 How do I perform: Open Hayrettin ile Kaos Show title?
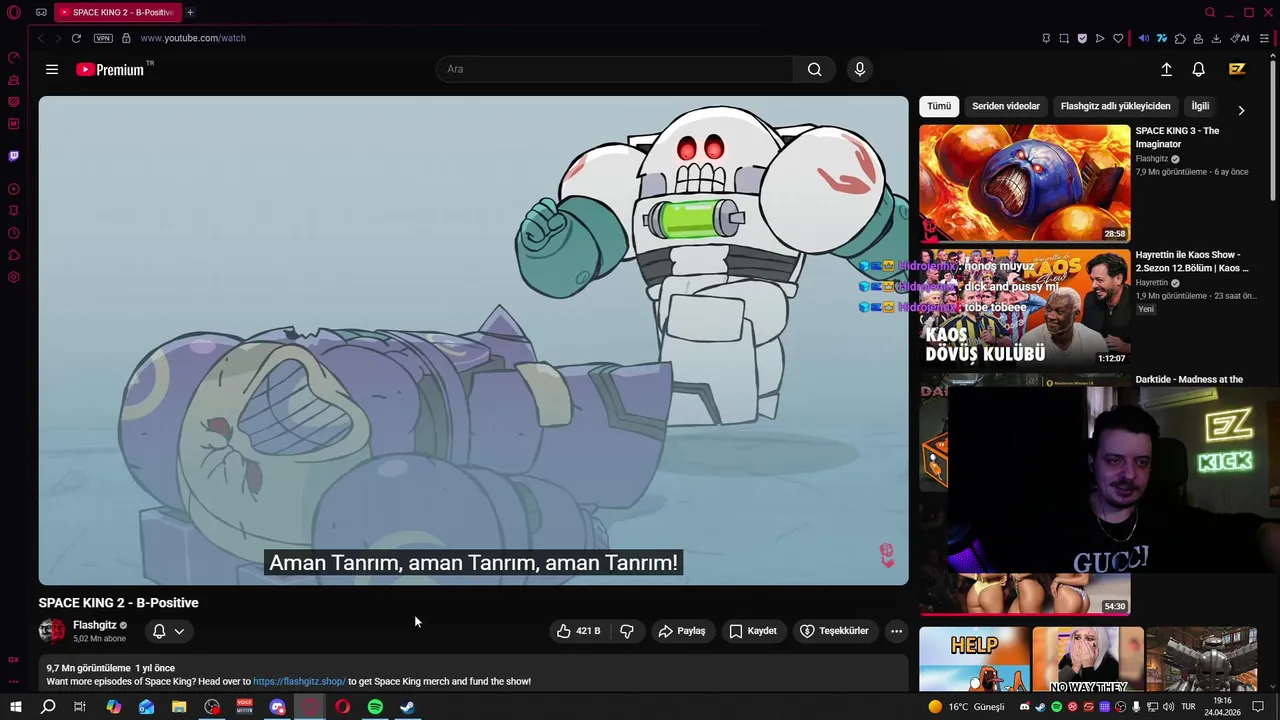tap(1192, 261)
